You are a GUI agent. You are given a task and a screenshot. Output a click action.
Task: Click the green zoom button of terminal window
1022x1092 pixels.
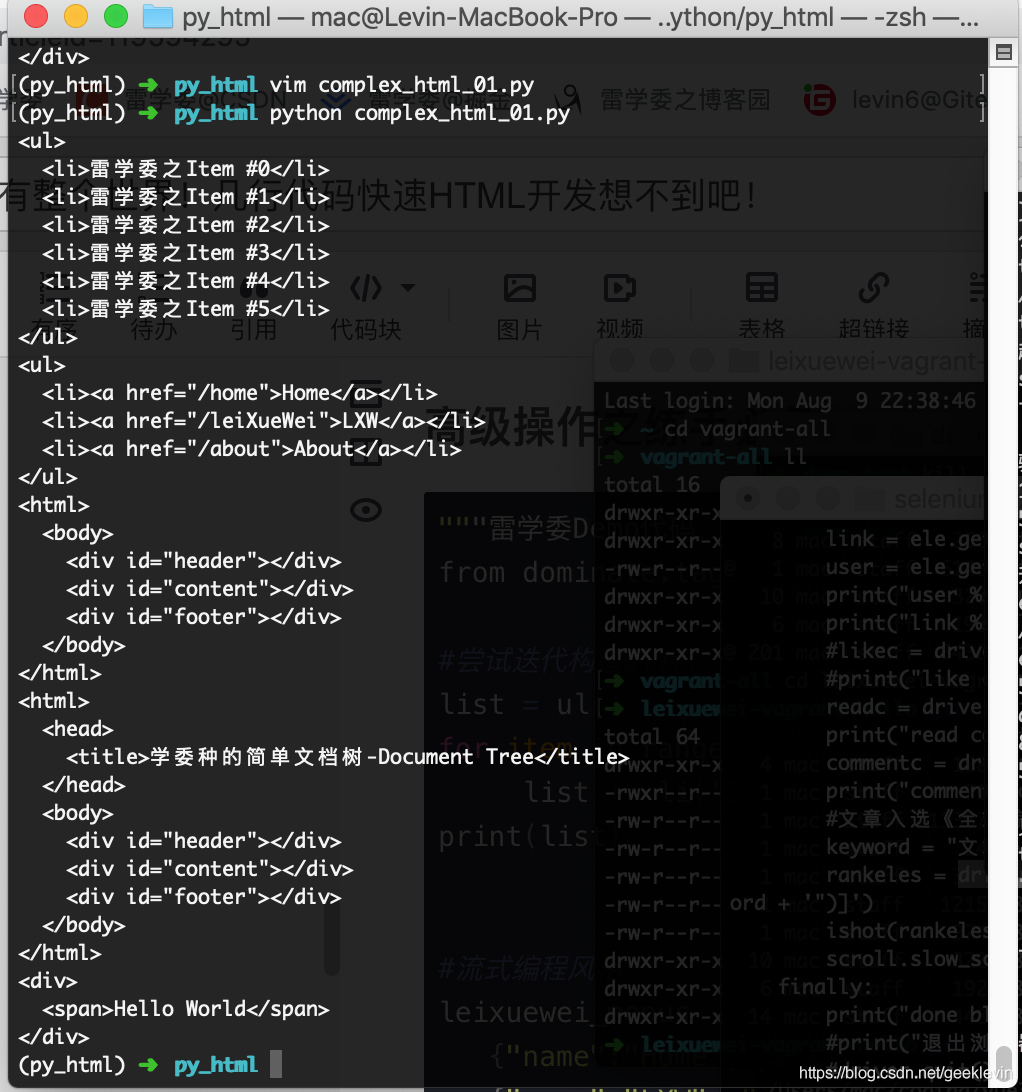[x=116, y=15]
